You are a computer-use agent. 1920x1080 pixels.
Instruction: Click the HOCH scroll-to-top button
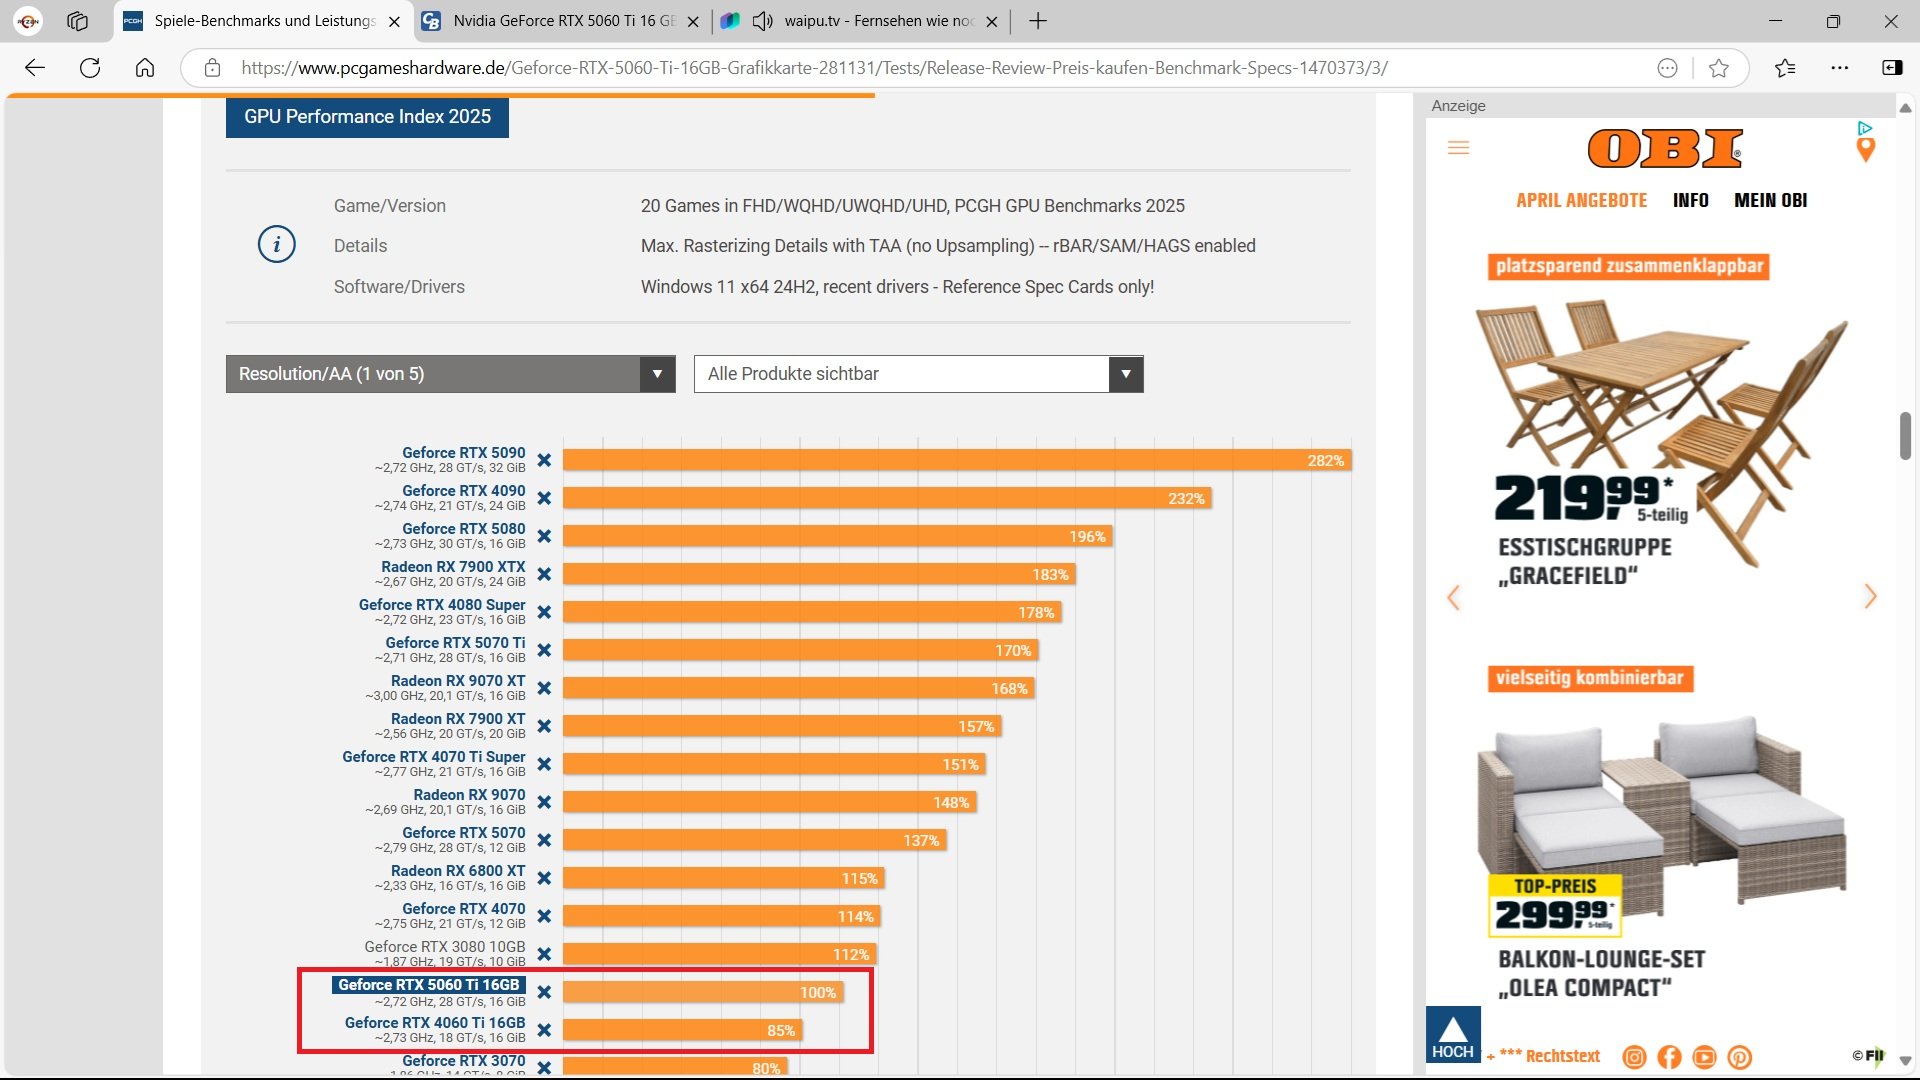[1452, 1035]
